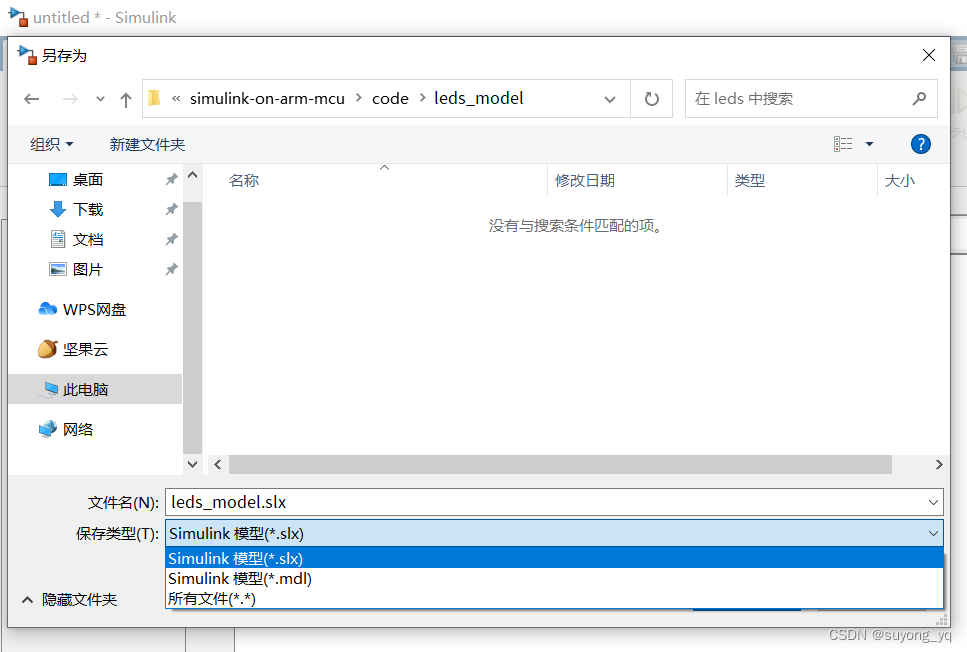The width and height of the screenshot is (967, 652).
Task: Open 网络 in navigation pane
Action: coord(78,429)
